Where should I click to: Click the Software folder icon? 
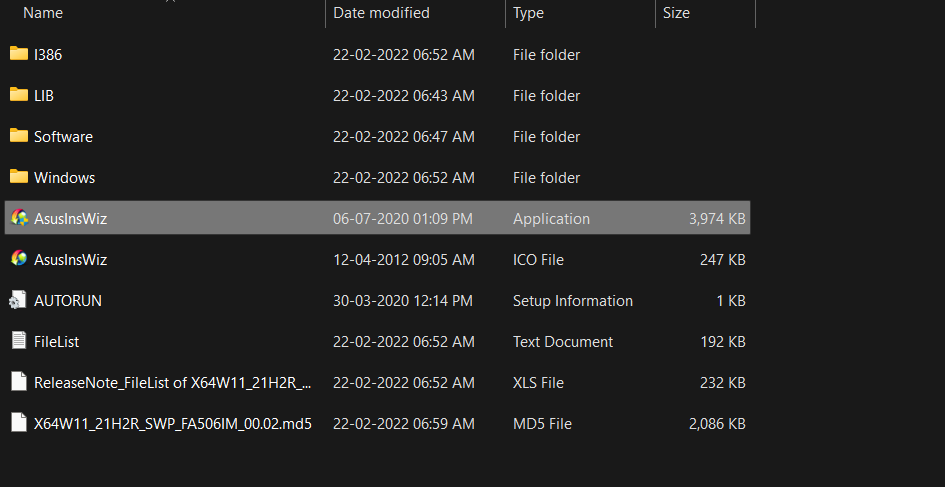[x=19, y=136]
